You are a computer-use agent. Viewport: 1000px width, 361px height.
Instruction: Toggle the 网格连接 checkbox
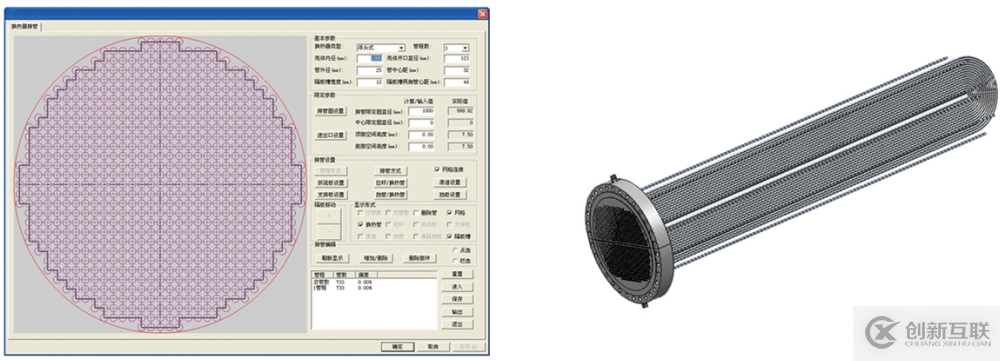click(x=437, y=170)
